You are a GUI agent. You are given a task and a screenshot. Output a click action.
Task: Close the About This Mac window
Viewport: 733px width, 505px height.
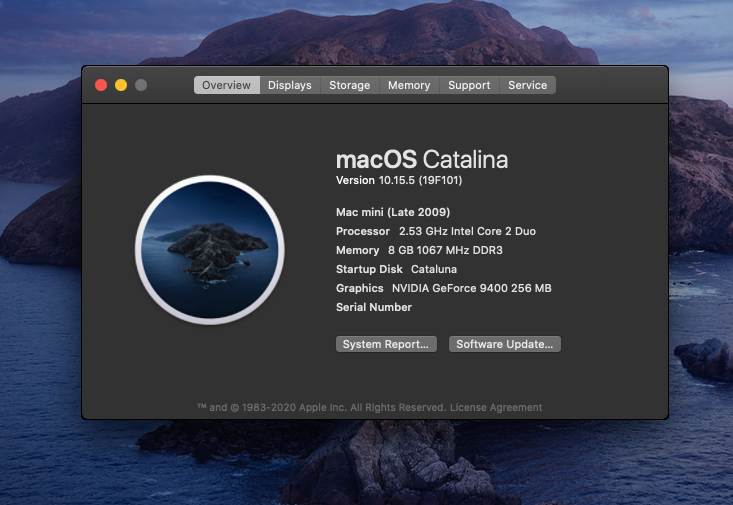(101, 85)
